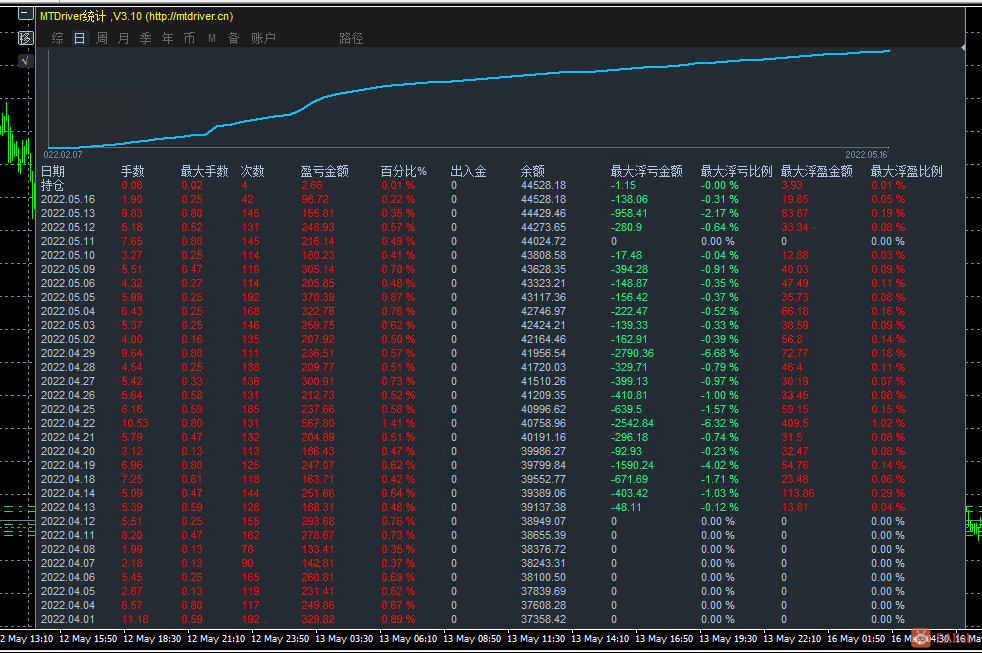Switch to the 年 yearly tab
Viewport: 982px width, 653px height.
click(167, 38)
